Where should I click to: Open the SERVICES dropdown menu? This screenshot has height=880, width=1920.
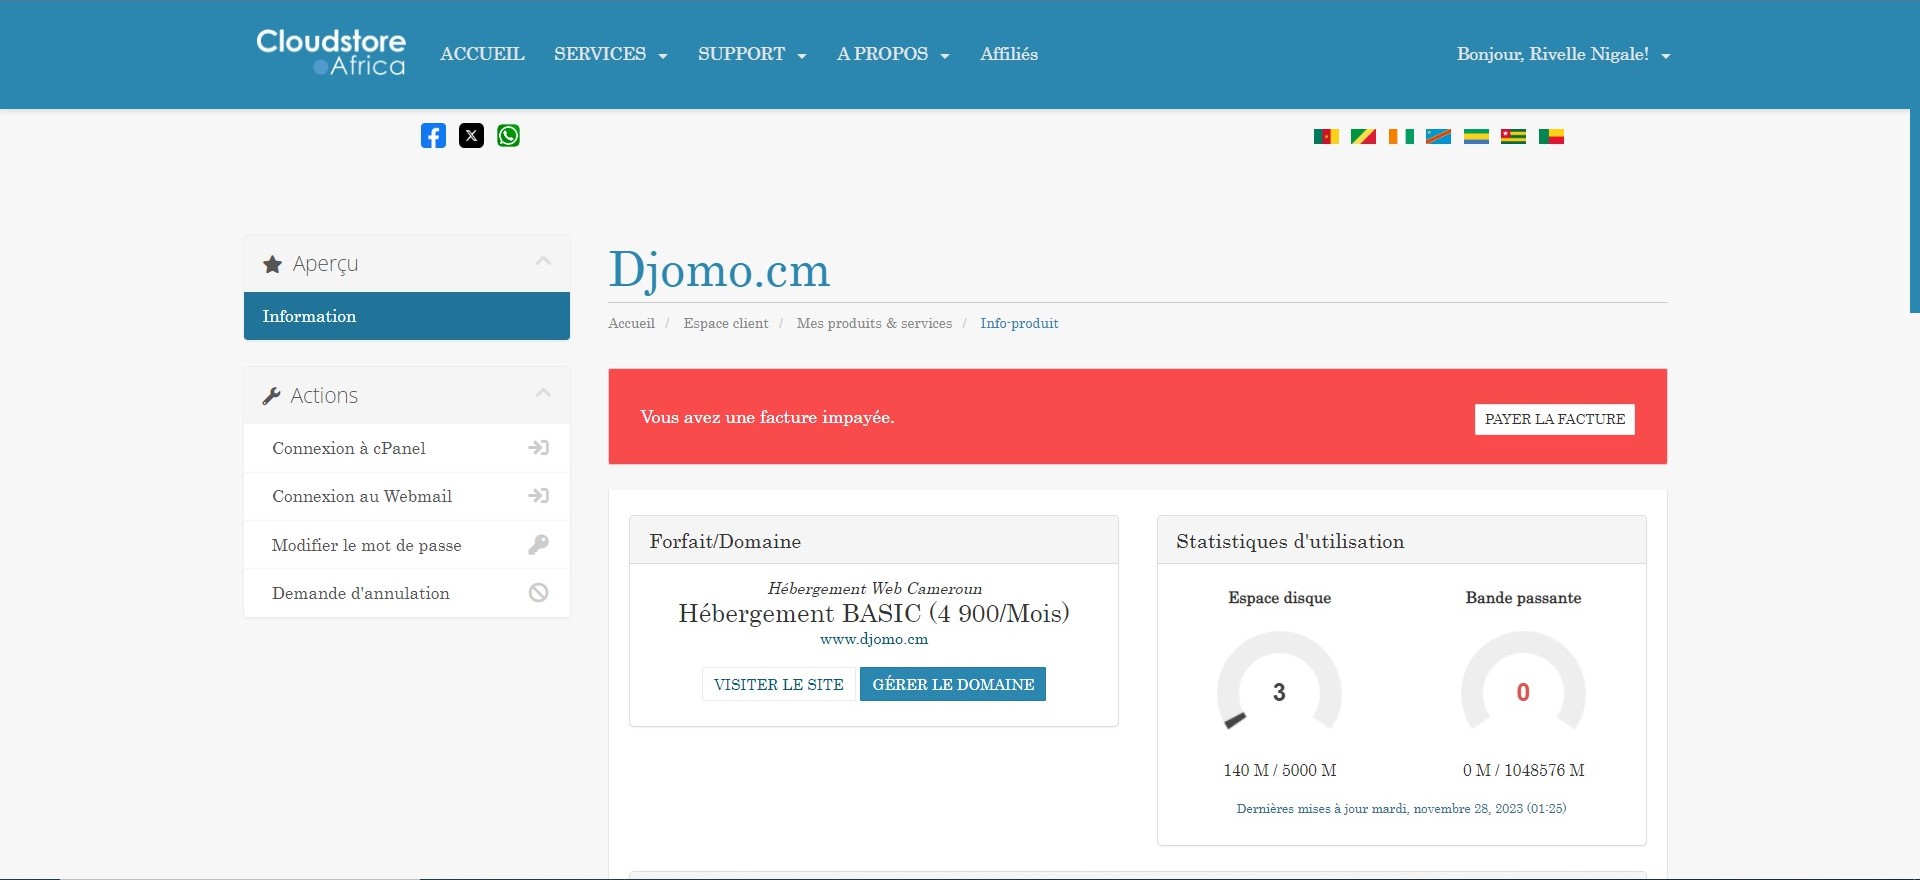click(610, 54)
